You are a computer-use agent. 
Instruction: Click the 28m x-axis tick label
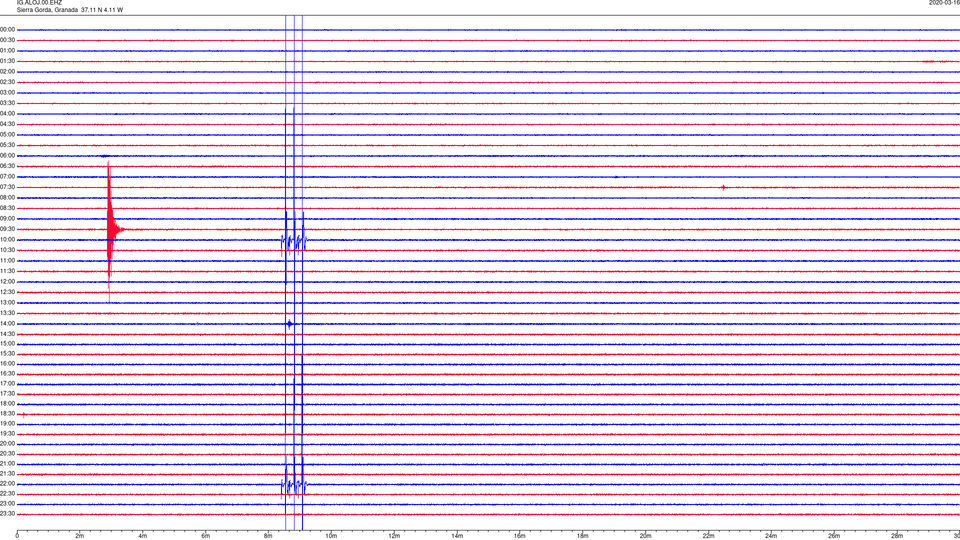(897, 536)
